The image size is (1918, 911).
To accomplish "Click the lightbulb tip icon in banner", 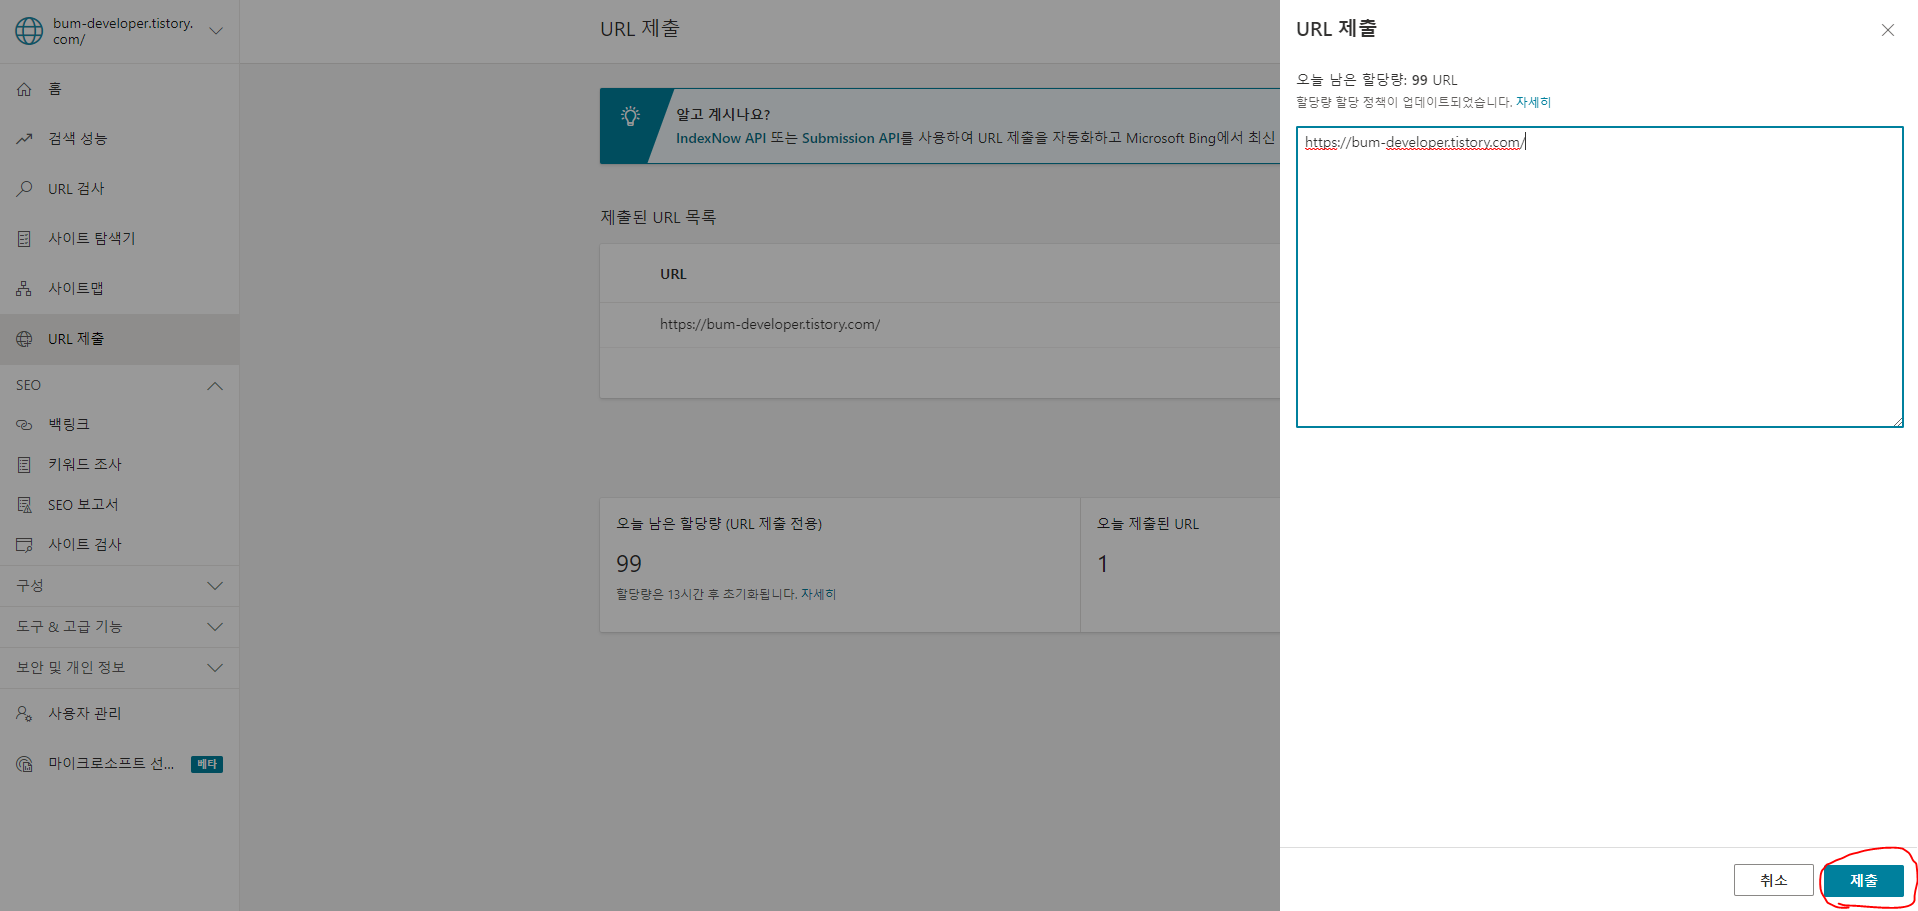I will click(x=630, y=116).
